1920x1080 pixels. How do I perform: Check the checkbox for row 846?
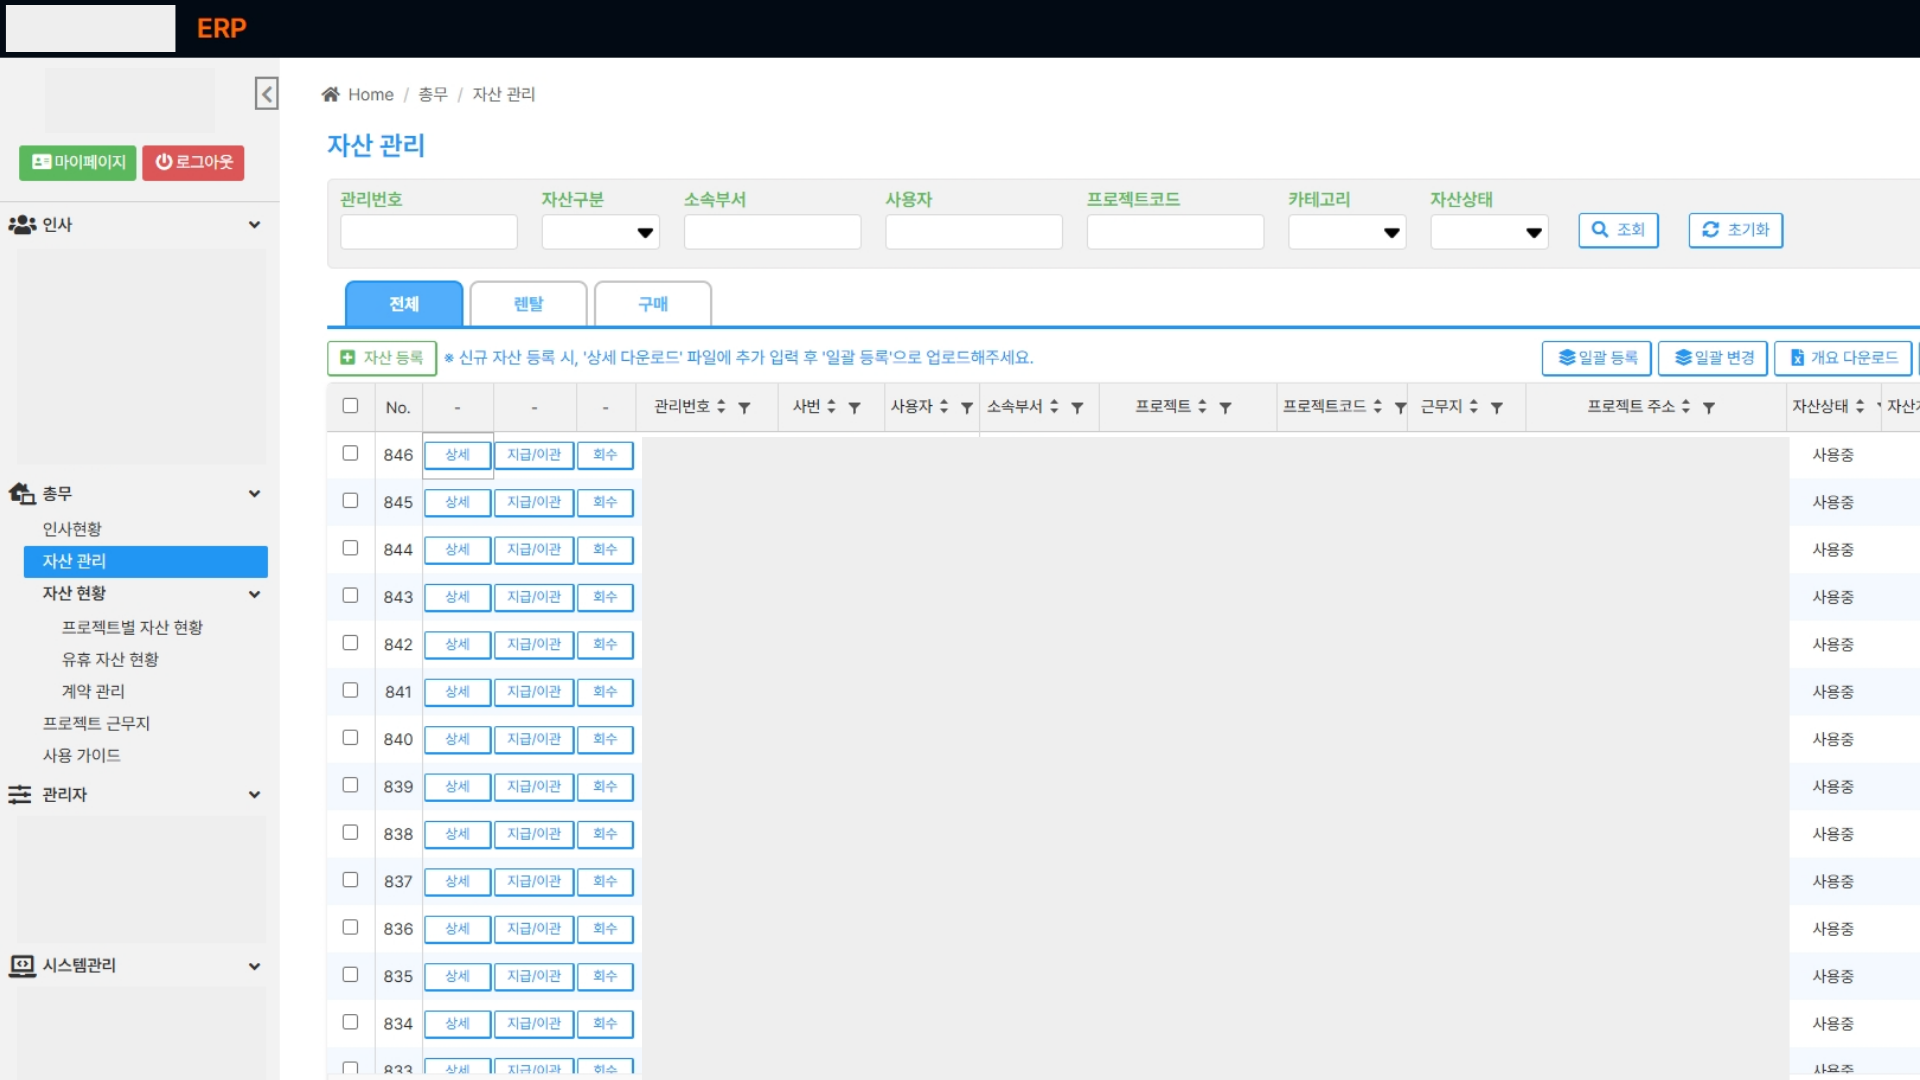[350, 453]
